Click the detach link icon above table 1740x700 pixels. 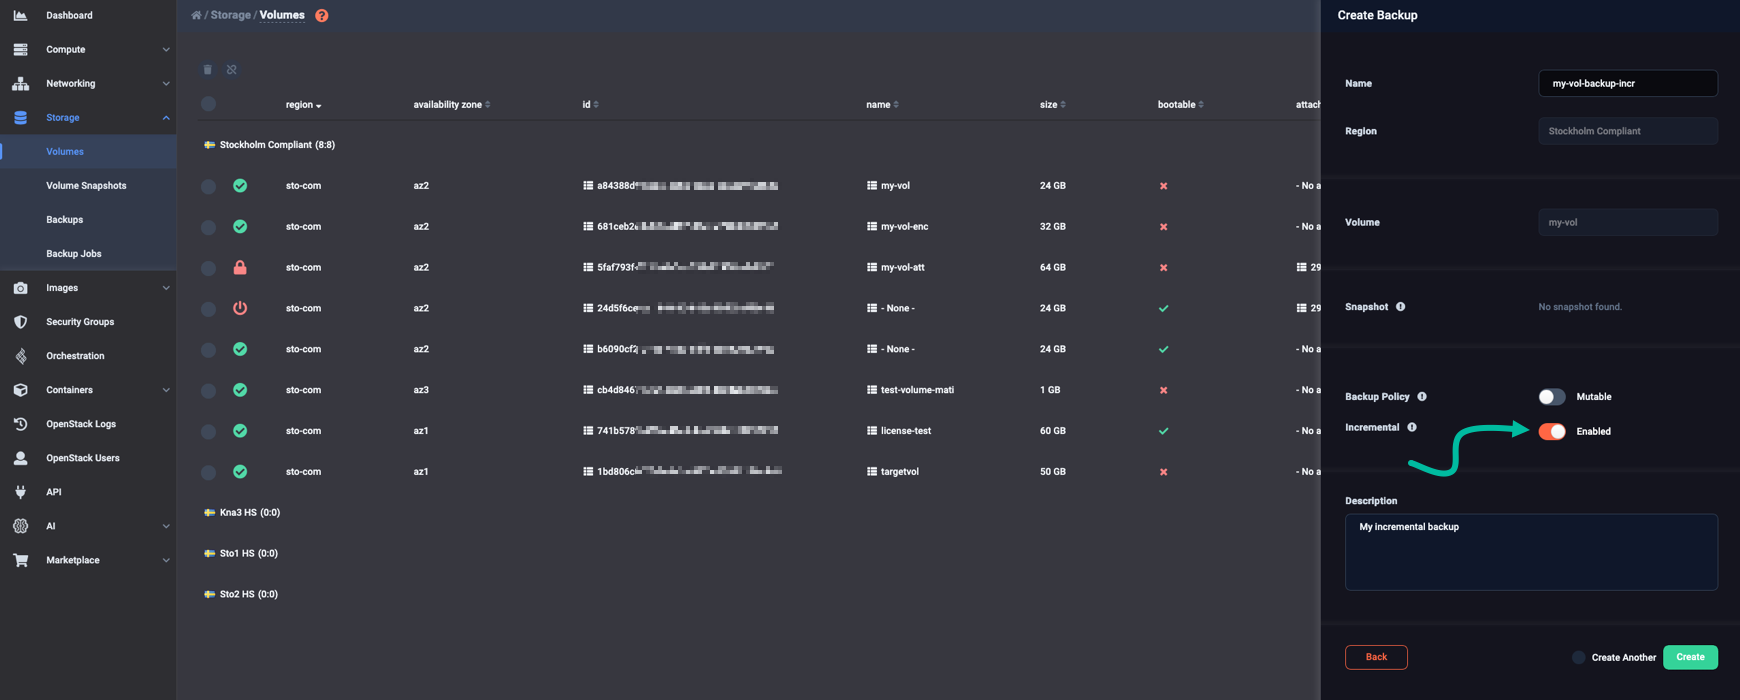click(x=231, y=69)
